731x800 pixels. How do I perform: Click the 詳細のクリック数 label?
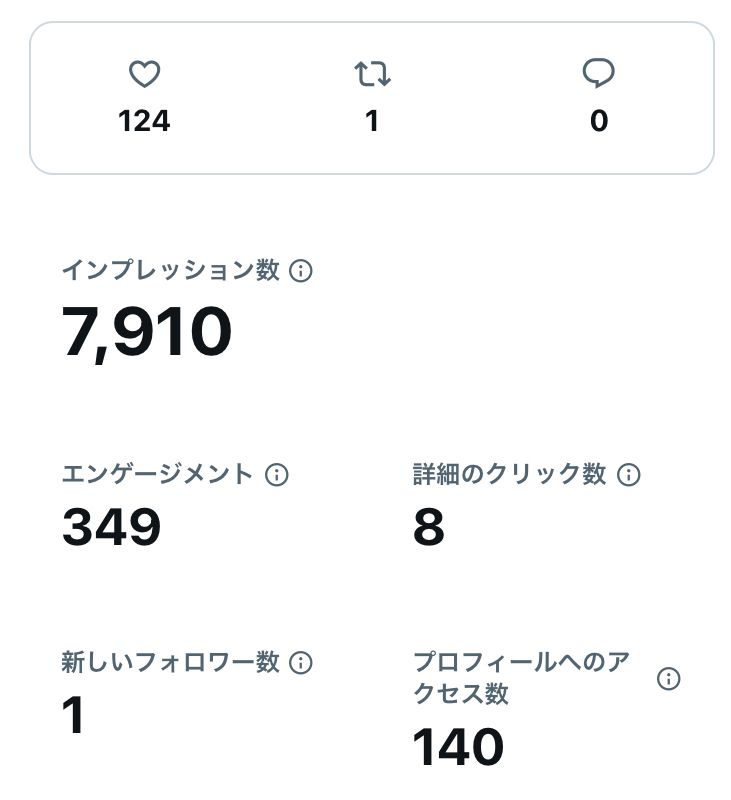(509, 475)
